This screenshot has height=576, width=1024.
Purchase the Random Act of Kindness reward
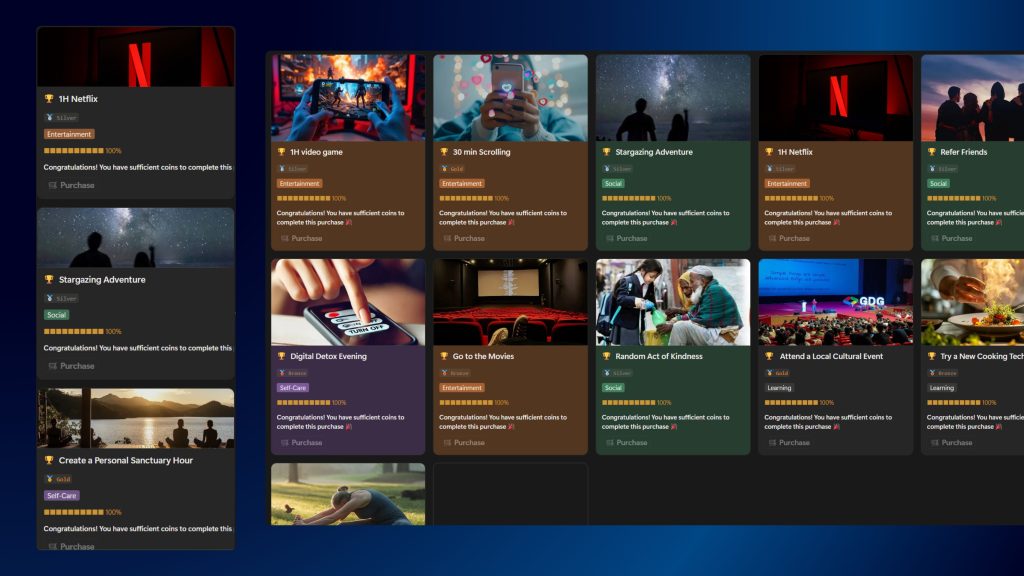(626, 442)
